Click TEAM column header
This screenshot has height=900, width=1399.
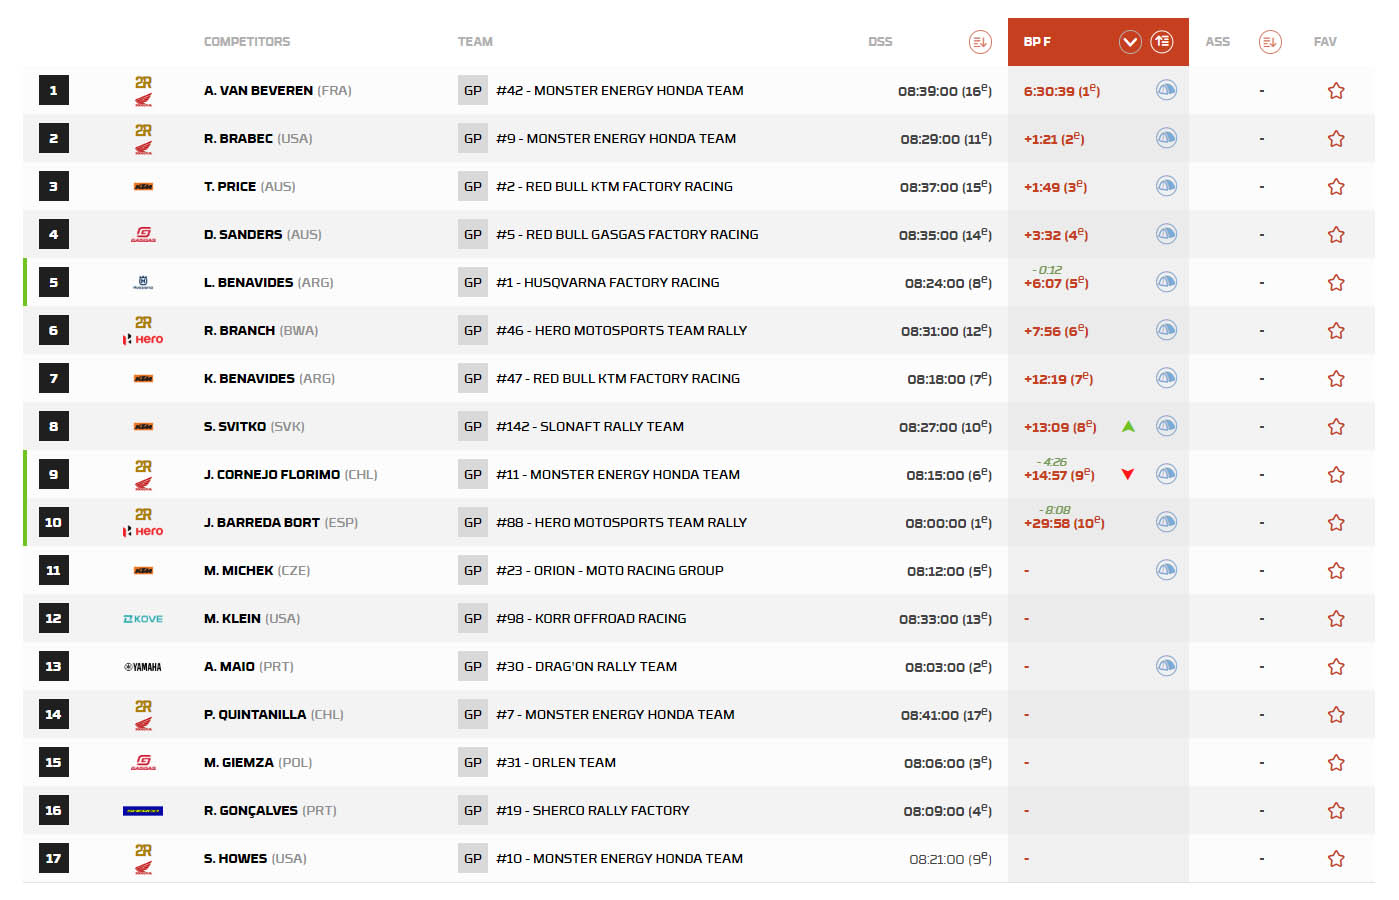pyautogui.click(x=475, y=42)
